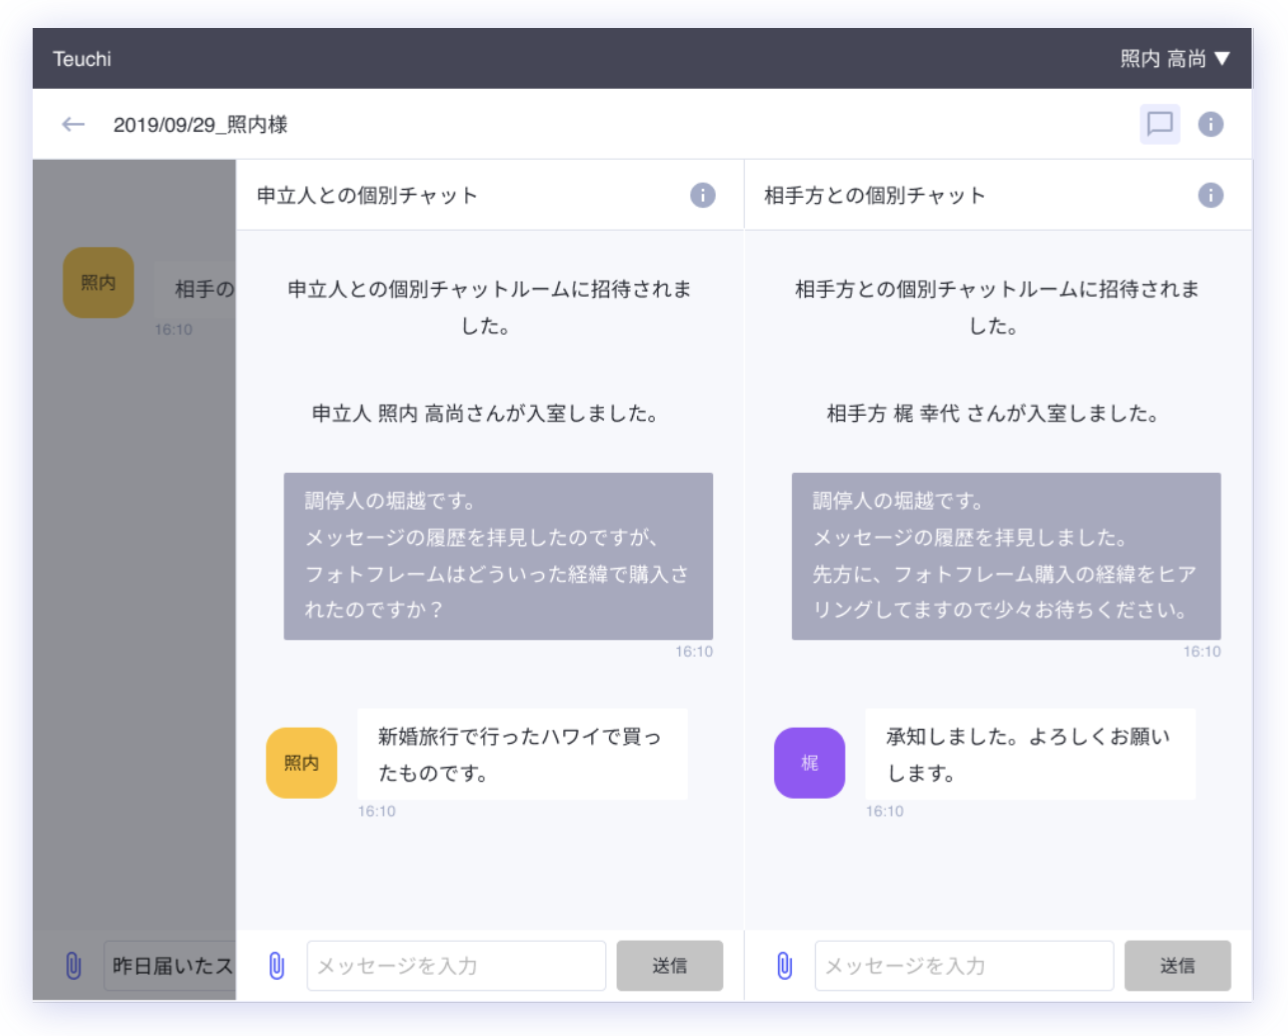Send message in applicant chat
Screen dimensions: 1288x1036
click(669, 966)
